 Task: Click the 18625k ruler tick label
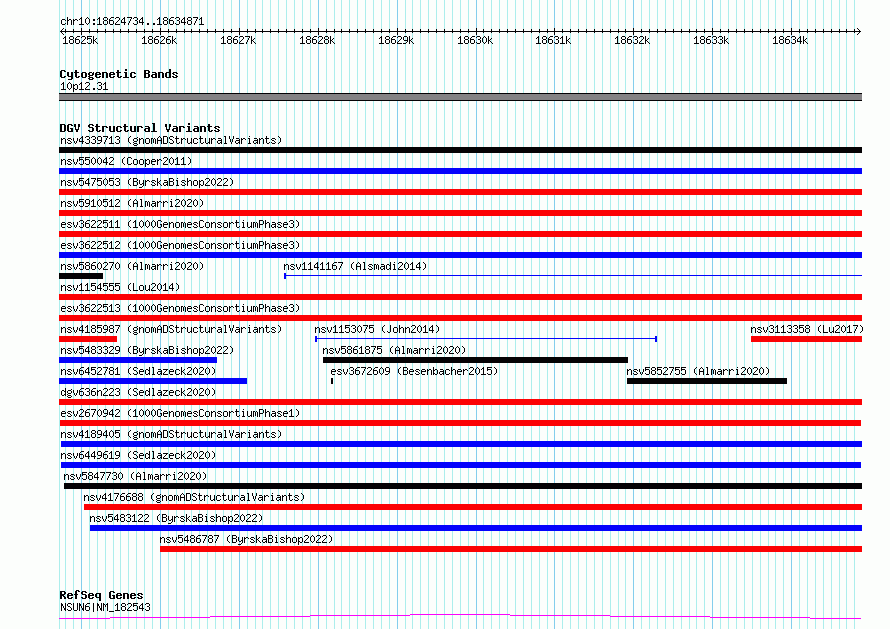(x=80, y=40)
